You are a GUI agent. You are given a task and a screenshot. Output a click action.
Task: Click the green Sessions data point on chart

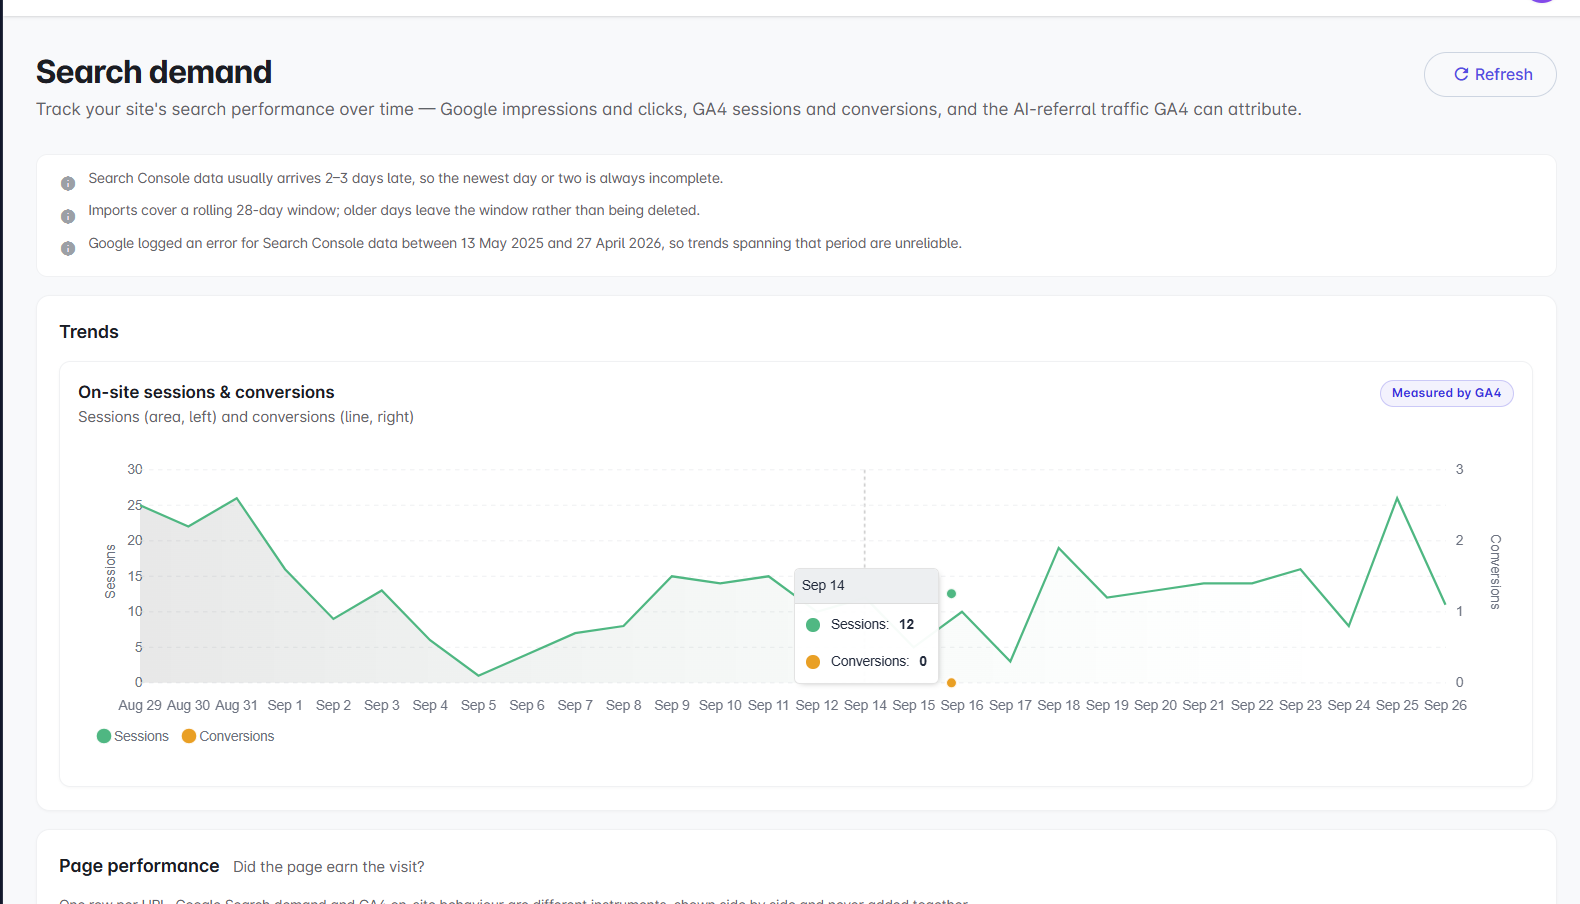pyautogui.click(x=951, y=594)
